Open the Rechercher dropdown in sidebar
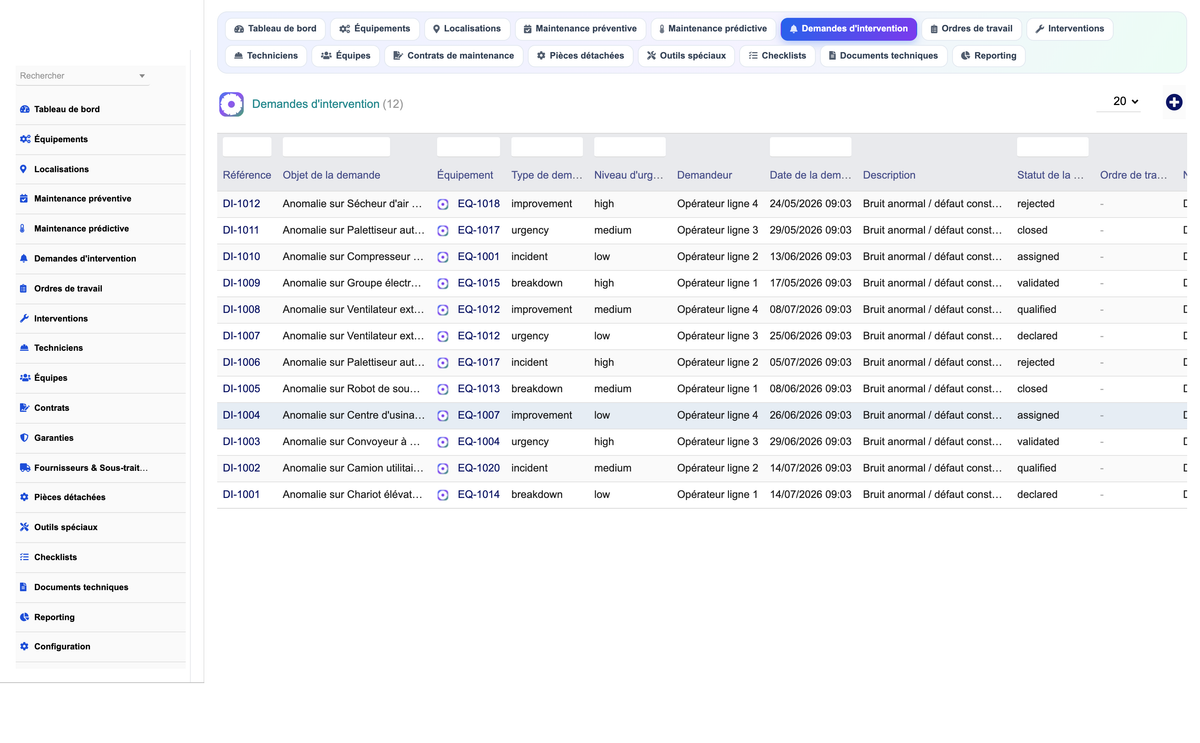The width and height of the screenshot is (1200, 743). click(x=82, y=76)
